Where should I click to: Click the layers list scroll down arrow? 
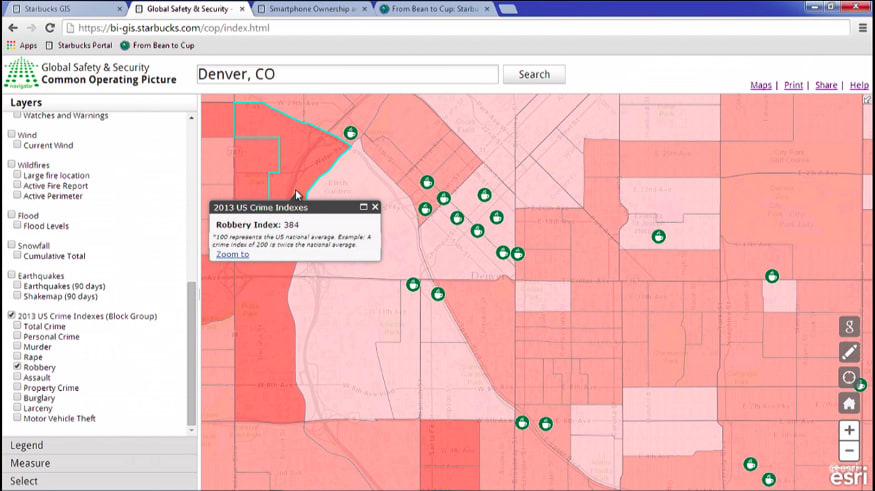click(x=191, y=430)
